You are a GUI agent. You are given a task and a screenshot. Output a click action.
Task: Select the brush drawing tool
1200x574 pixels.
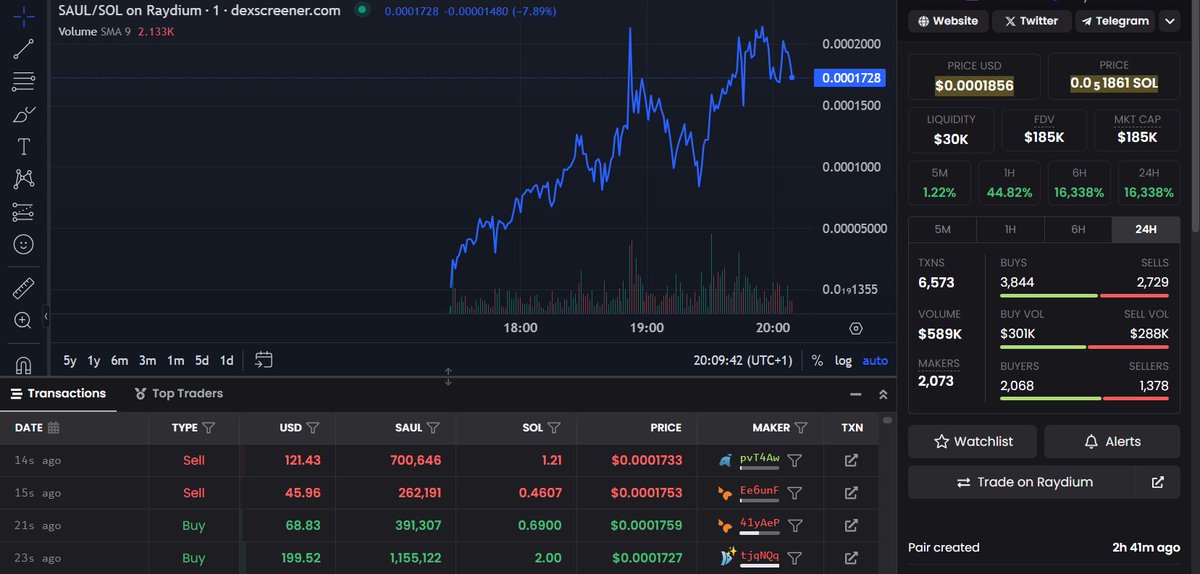point(23,114)
